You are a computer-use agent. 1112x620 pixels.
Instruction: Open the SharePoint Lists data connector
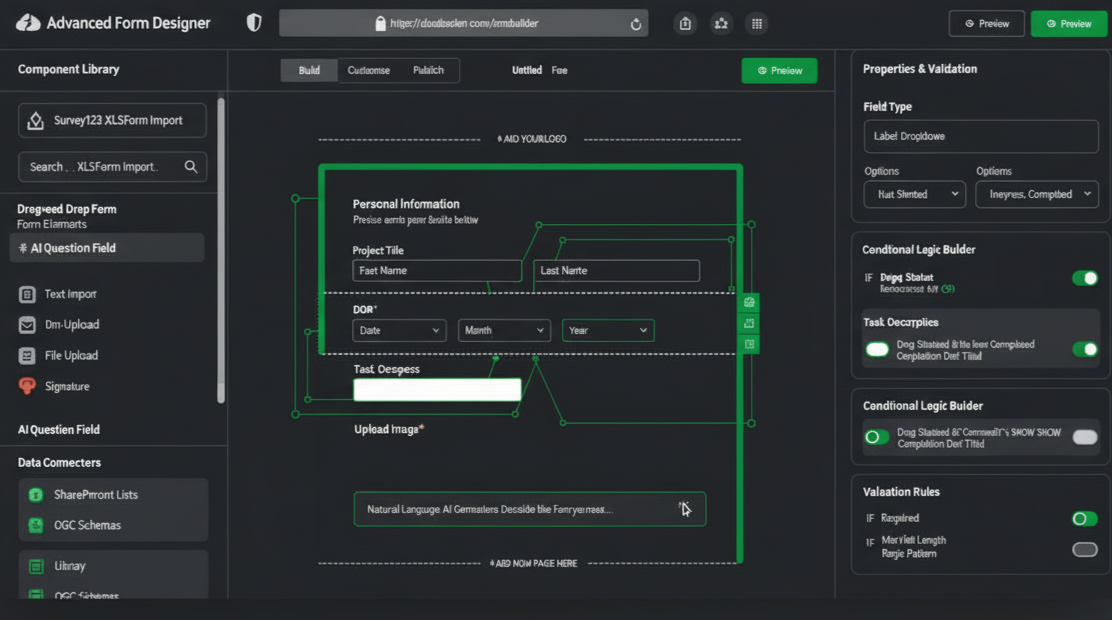click(x=95, y=494)
